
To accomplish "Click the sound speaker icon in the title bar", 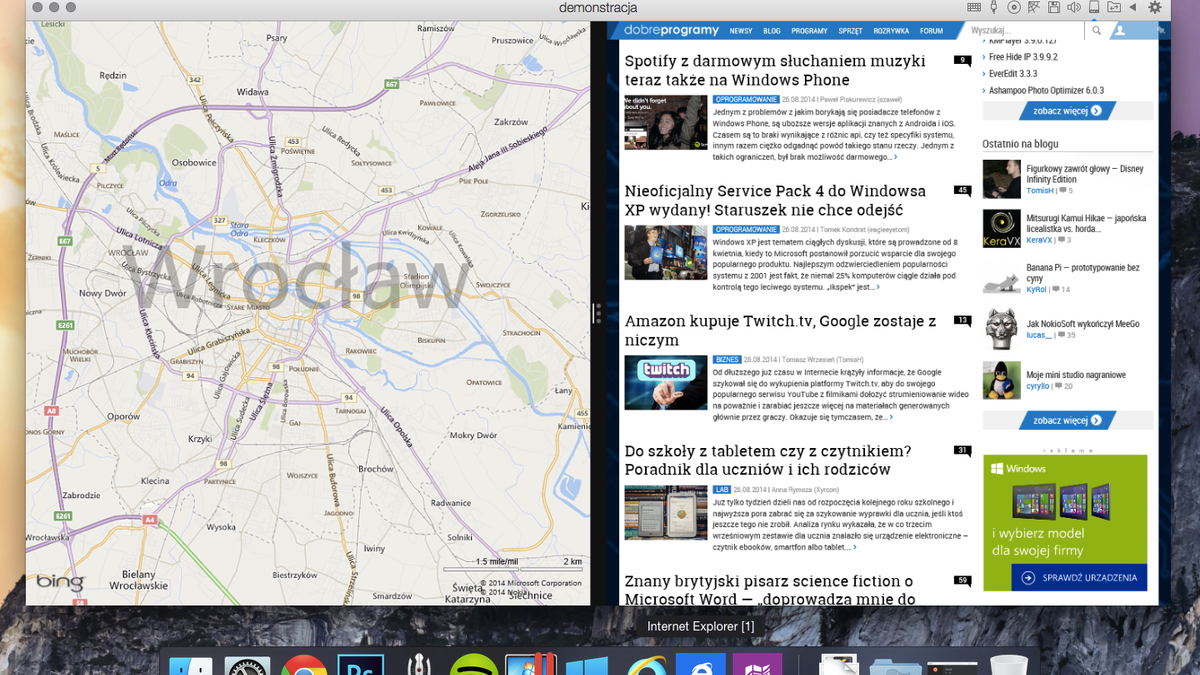I will point(1074,7).
